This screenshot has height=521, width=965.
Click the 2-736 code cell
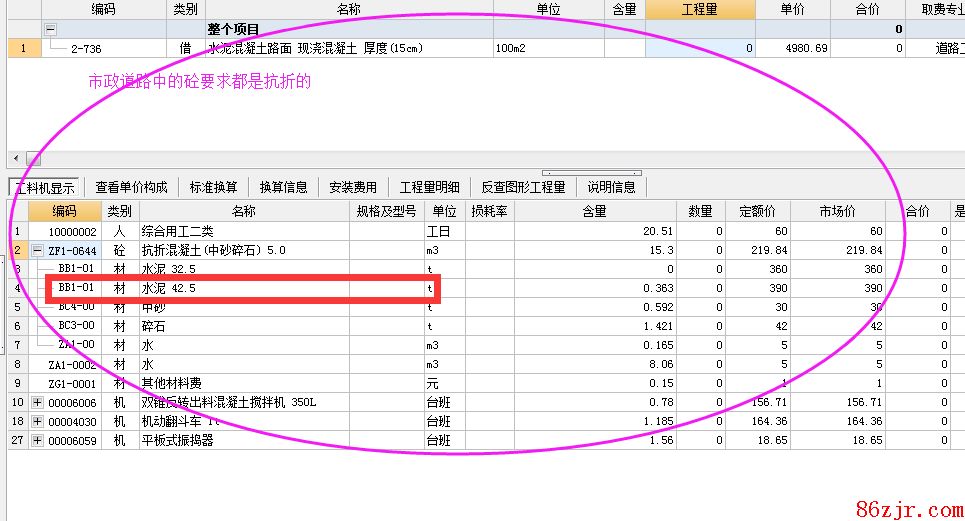[85, 48]
